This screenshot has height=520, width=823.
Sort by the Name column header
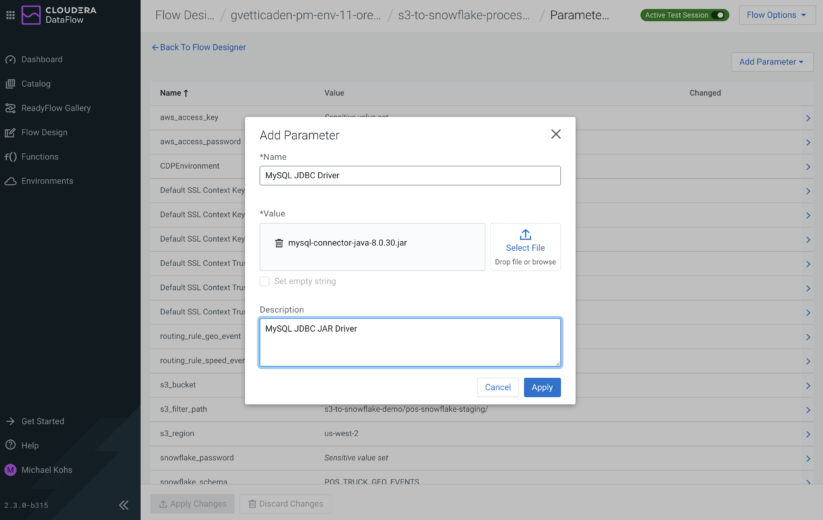pos(174,93)
